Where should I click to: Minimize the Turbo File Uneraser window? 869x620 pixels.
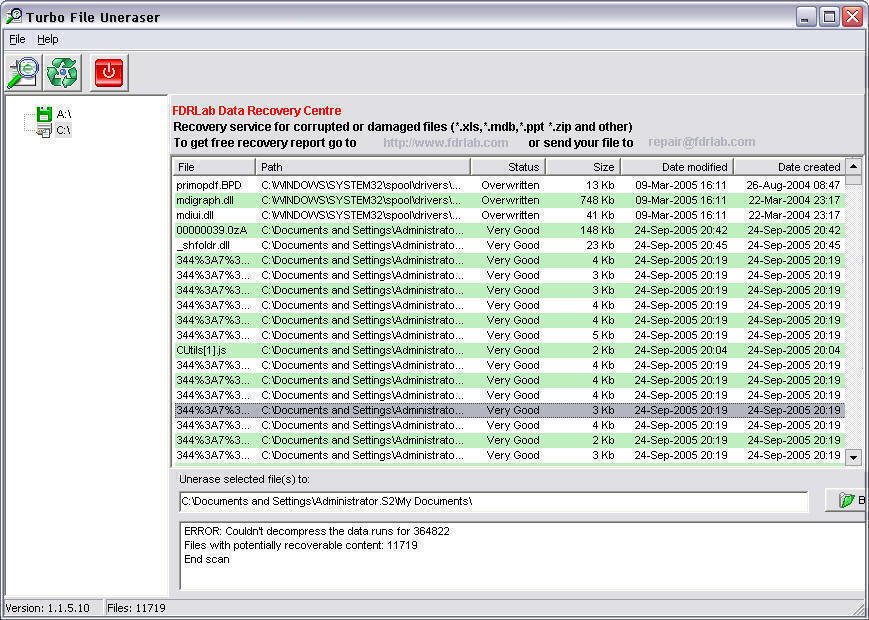coord(806,17)
